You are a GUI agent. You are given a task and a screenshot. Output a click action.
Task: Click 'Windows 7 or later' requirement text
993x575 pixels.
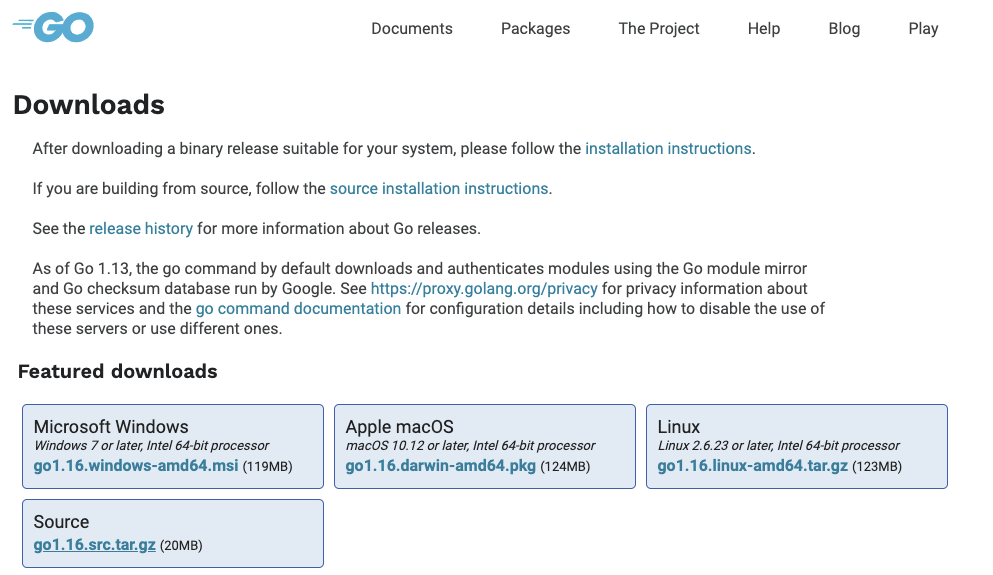[x=151, y=445]
